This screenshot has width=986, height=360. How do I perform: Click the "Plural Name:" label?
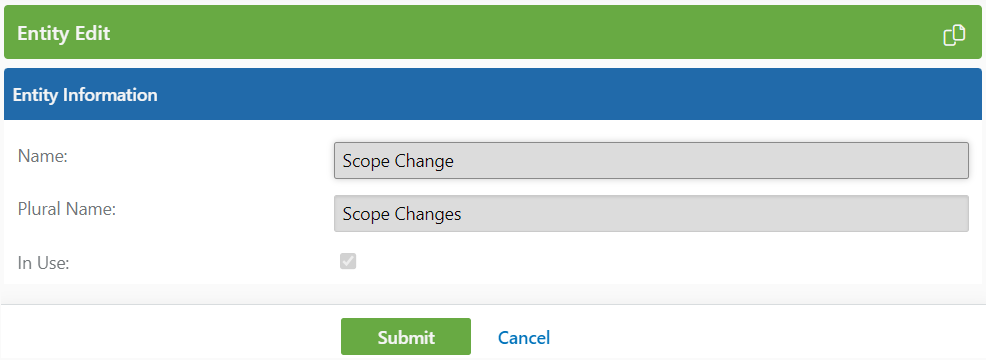tap(67, 209)
